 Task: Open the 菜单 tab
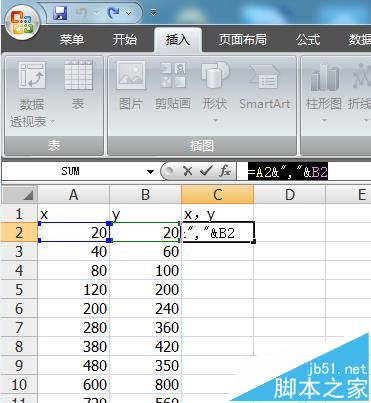[x=72, y=40]
